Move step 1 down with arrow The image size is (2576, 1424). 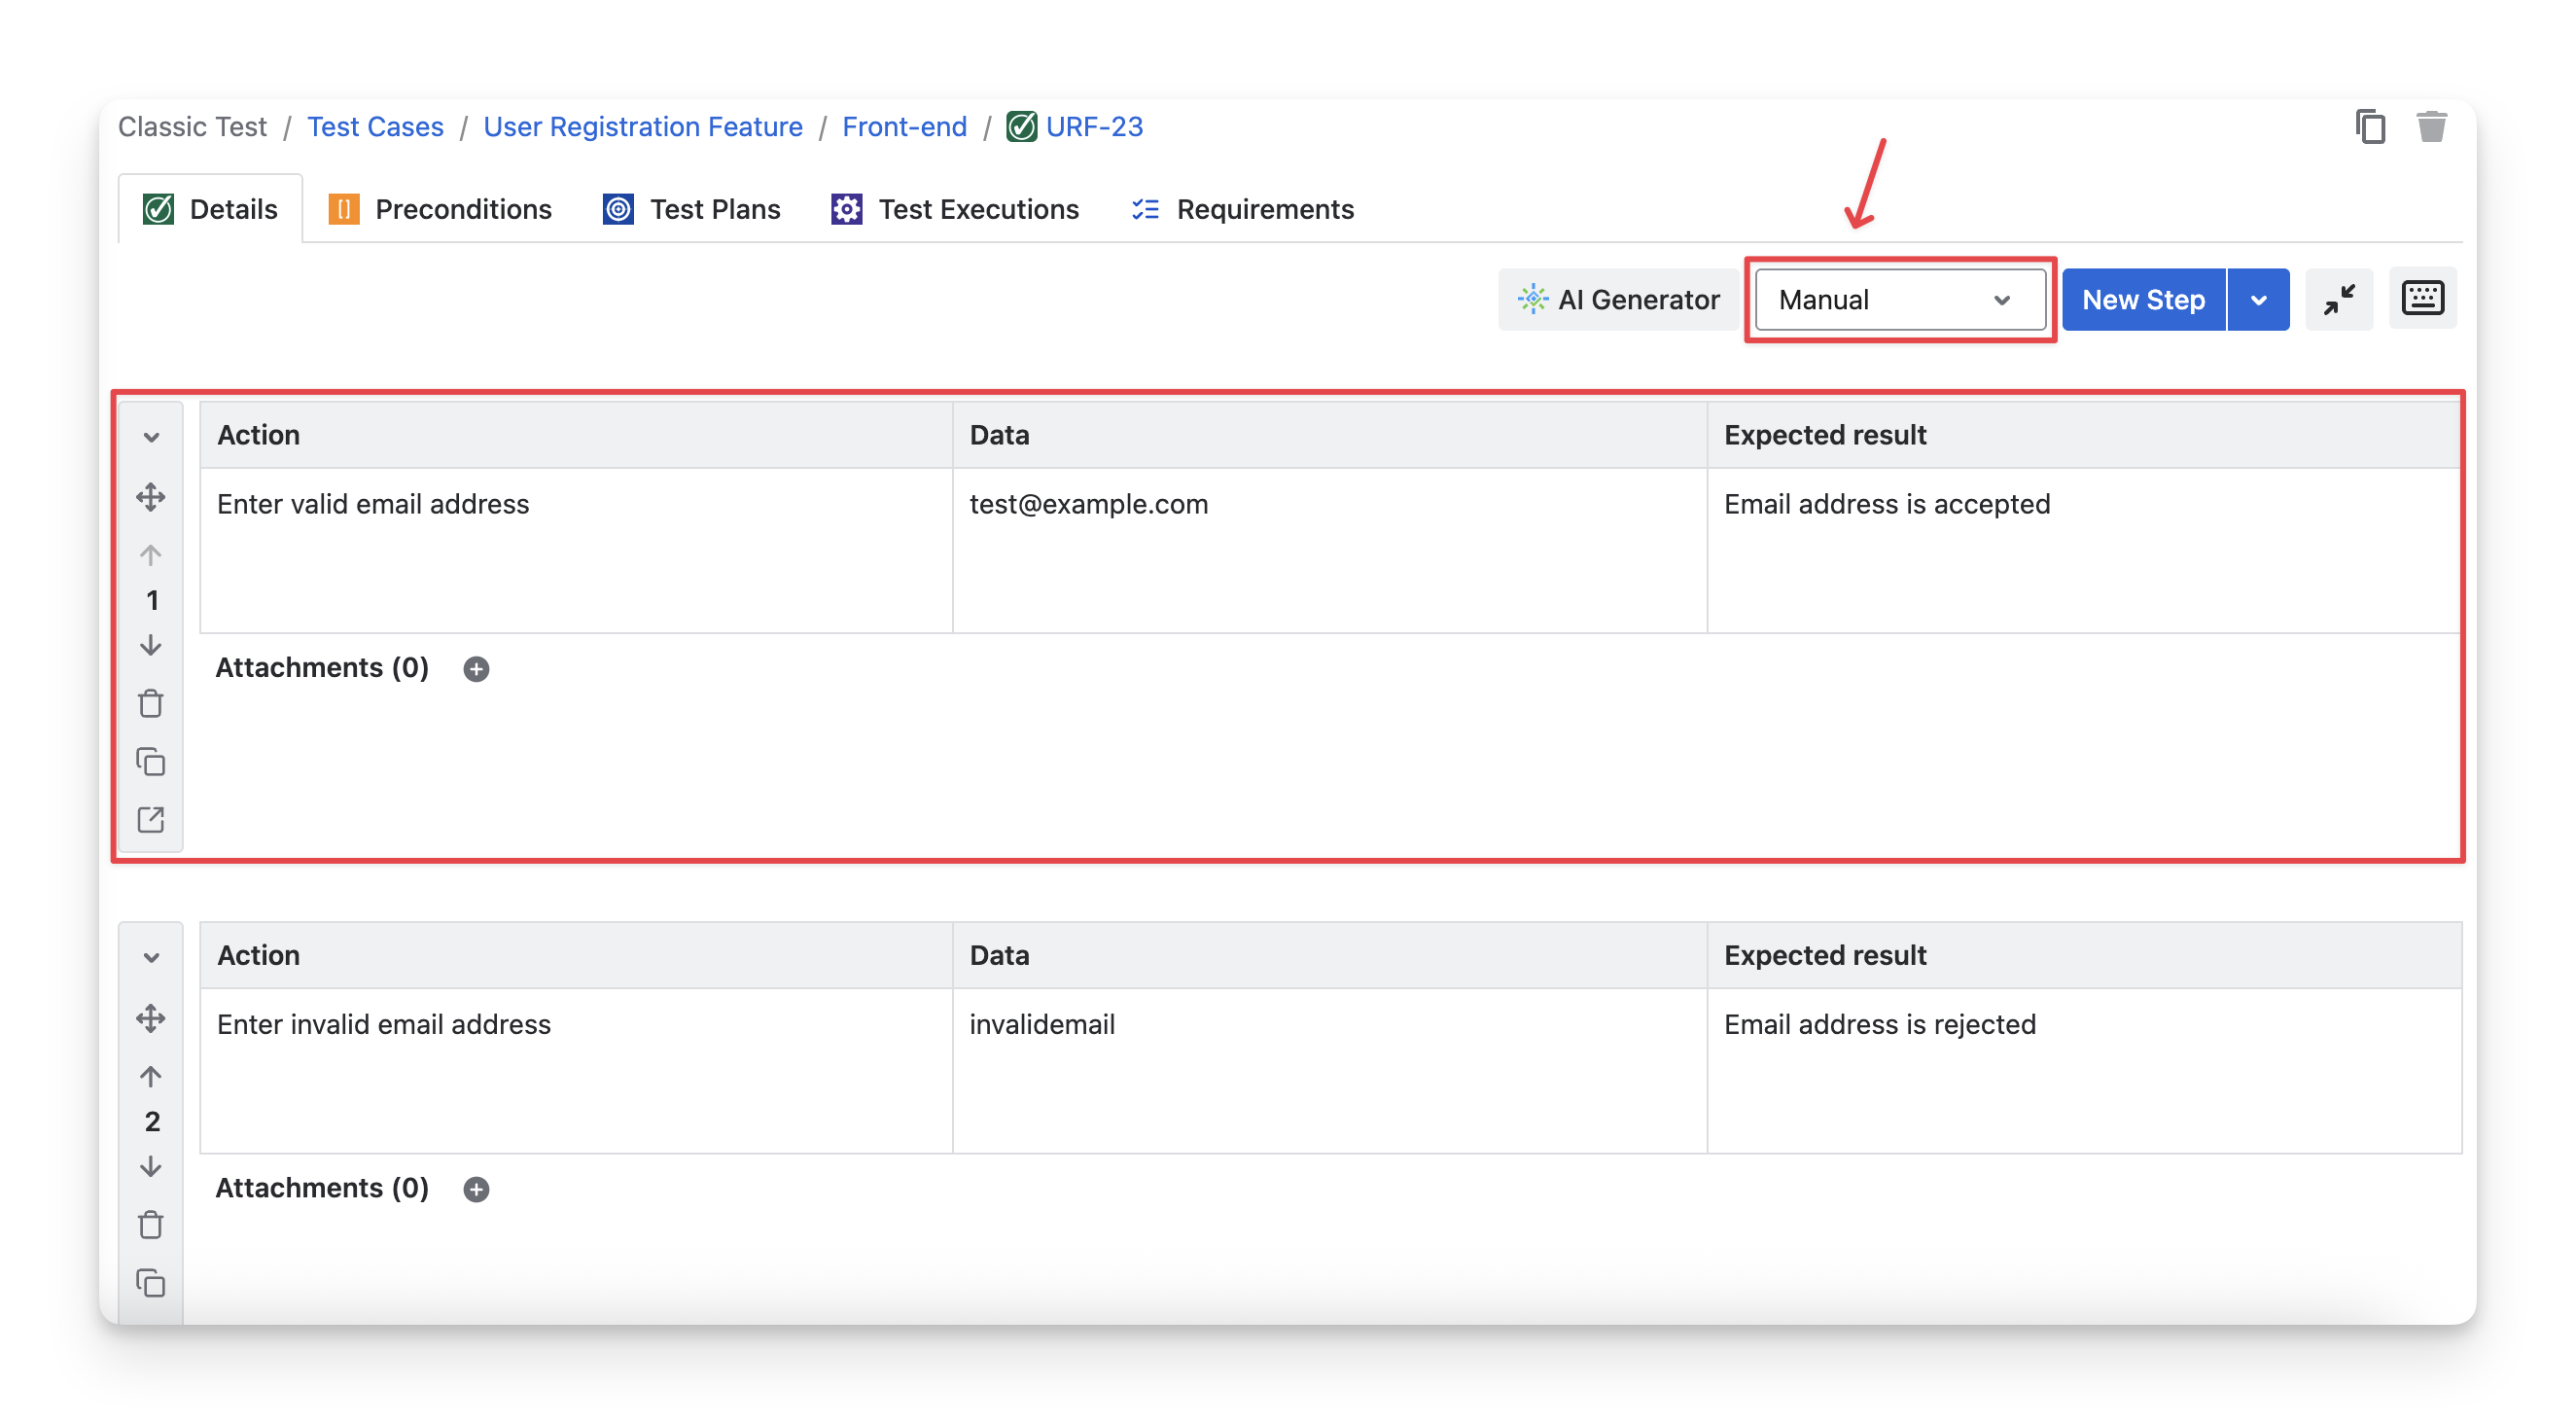[x=151, y=646]
